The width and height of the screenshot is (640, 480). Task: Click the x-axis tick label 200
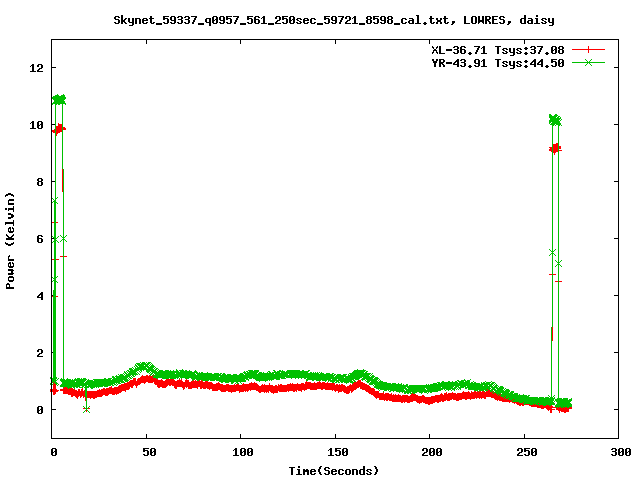click(432, 452)
